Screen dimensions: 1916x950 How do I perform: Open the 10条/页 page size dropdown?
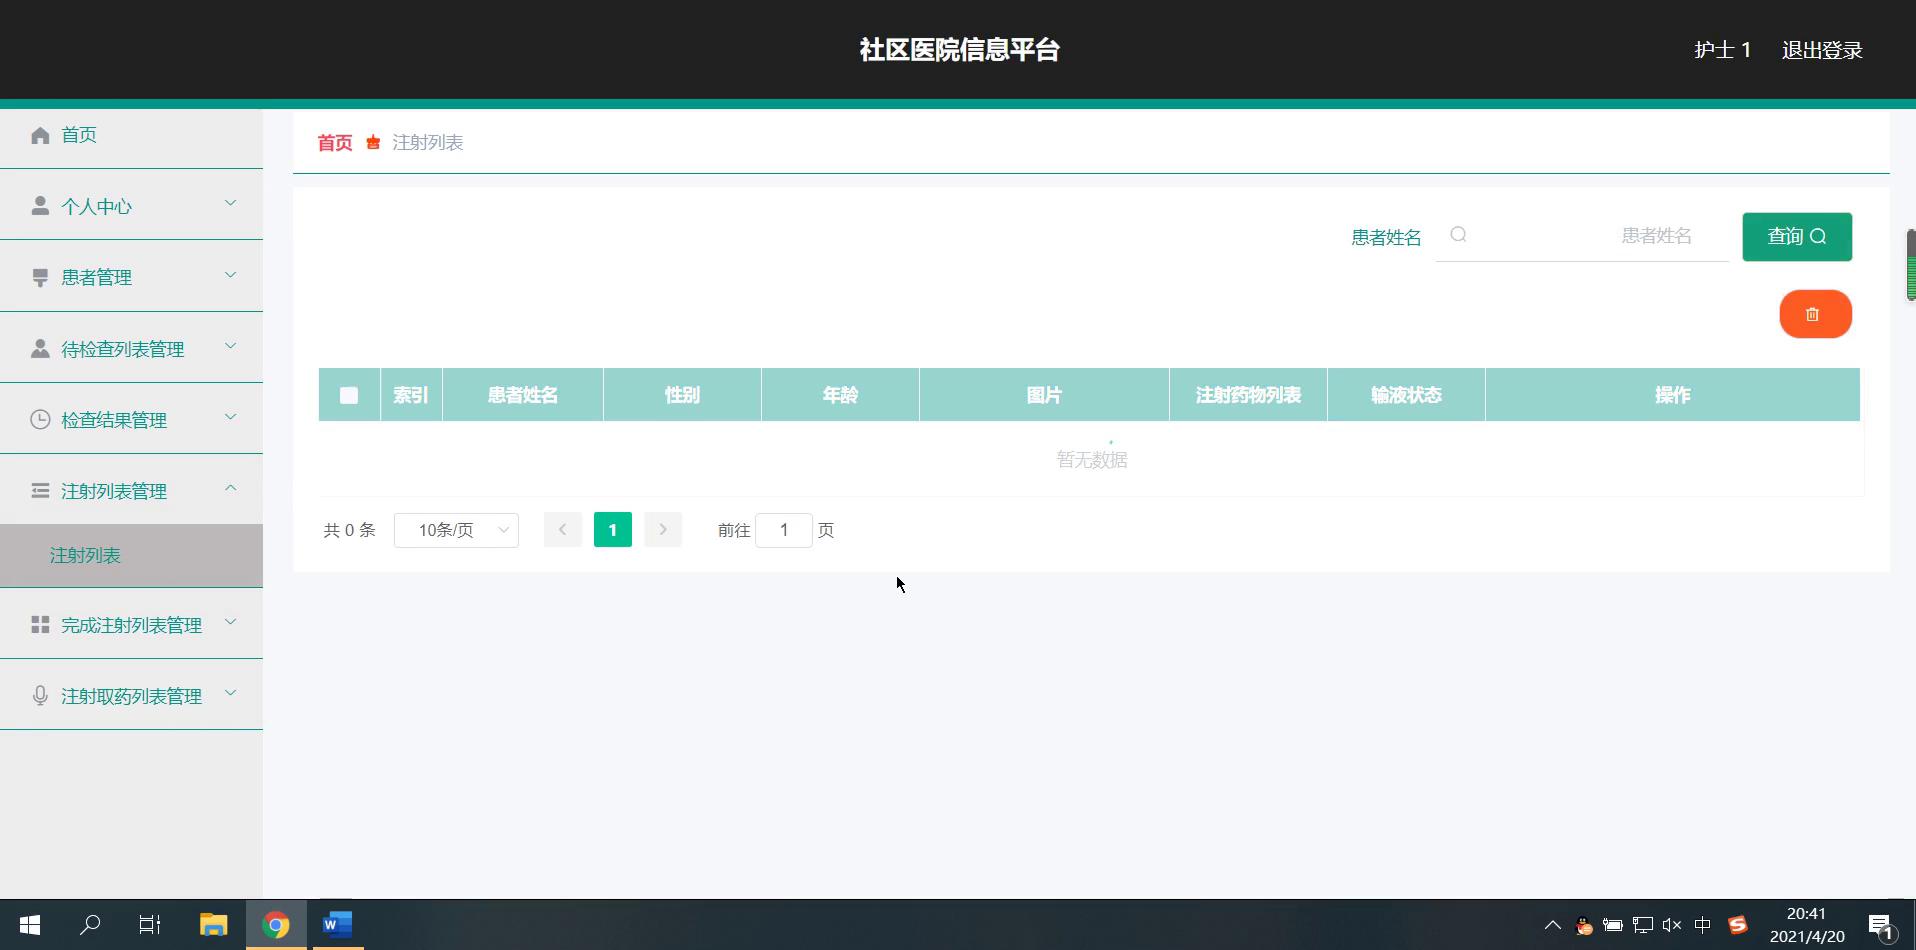[456, 530]
